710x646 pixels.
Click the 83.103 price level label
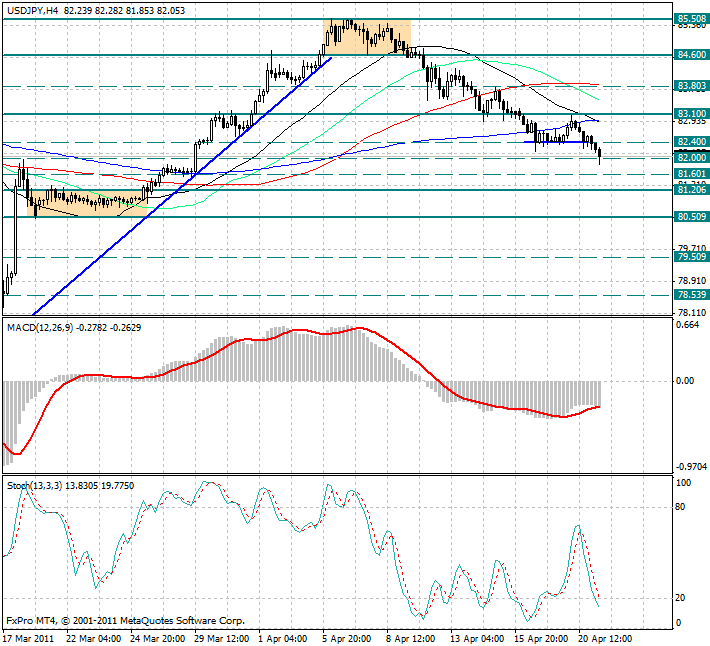coord(692,114)
